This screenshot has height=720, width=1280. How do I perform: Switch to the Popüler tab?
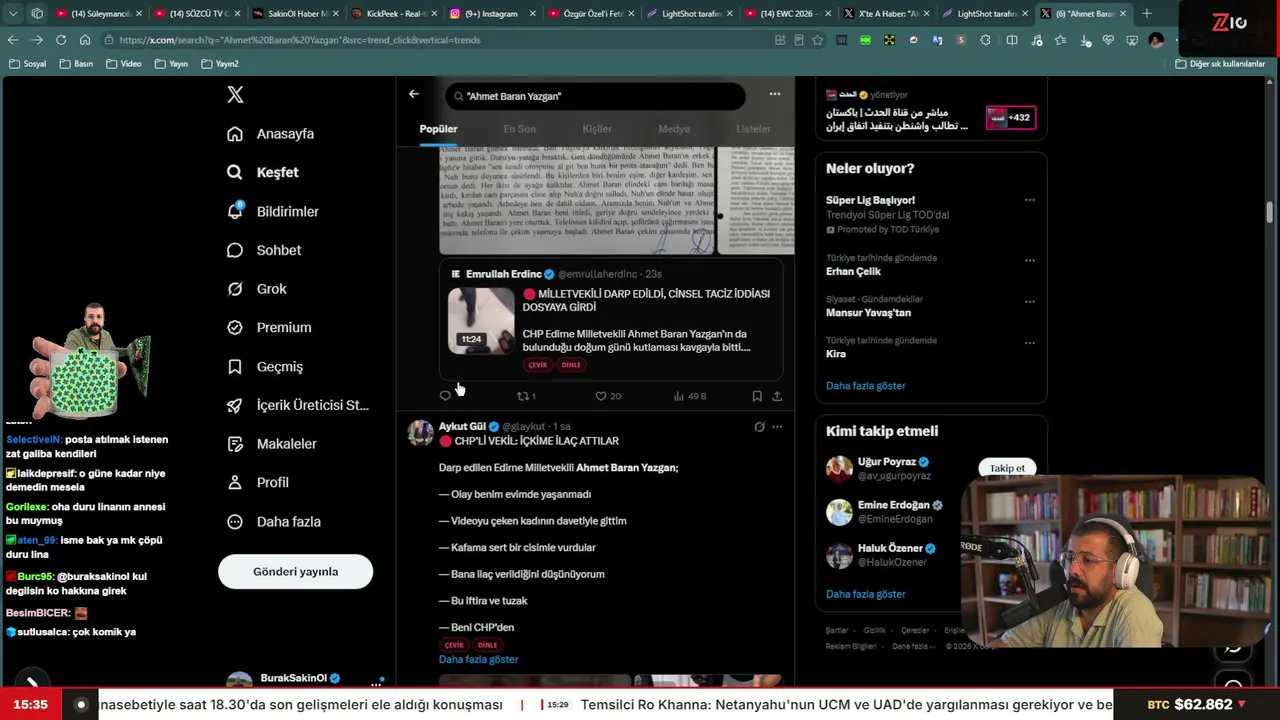click(438, 129)
